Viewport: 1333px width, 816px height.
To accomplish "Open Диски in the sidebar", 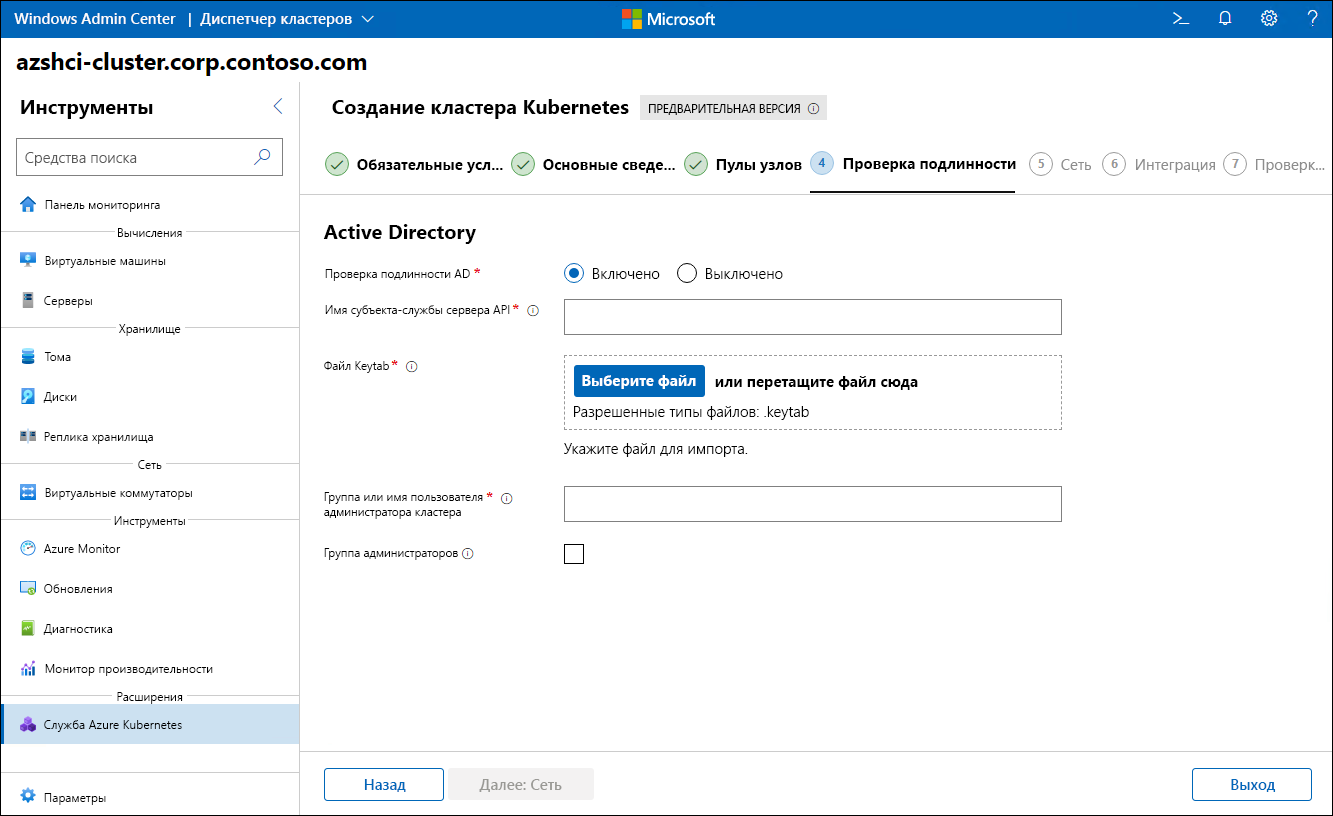I will click(x=150, y=397).
